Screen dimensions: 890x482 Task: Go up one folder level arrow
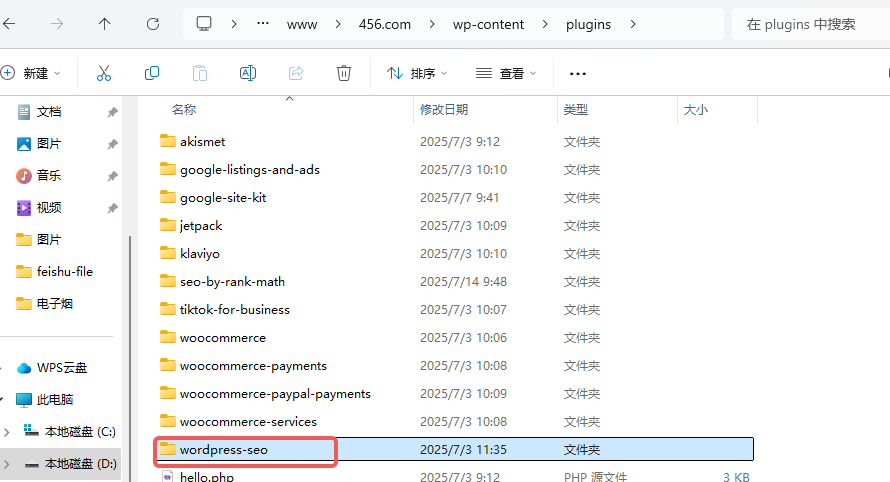point(105,24)
